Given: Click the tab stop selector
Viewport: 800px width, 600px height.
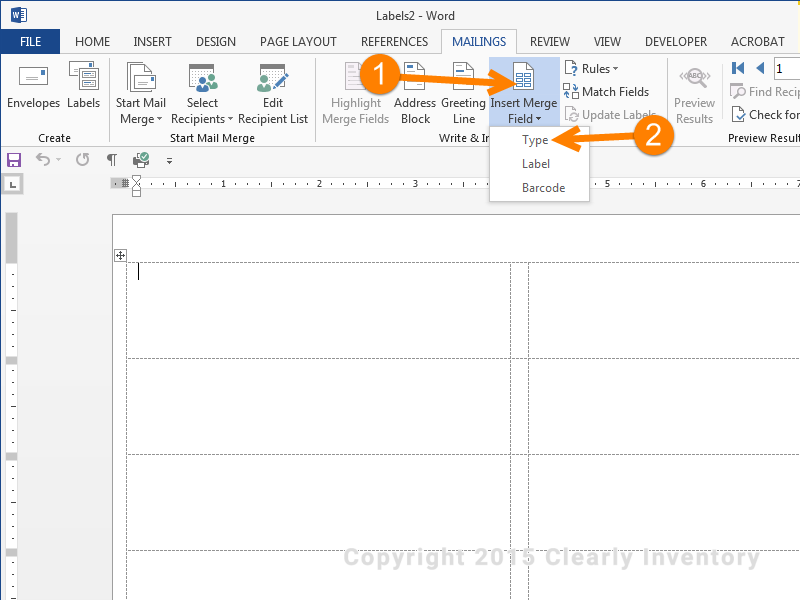Looking at the screenshot, I should pos(13,184).
